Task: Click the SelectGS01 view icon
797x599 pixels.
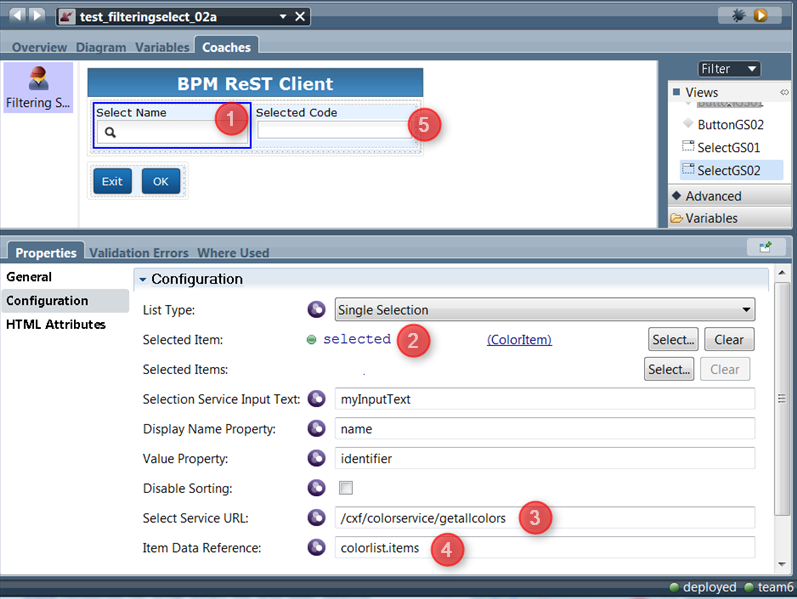Action: (688, 146)
